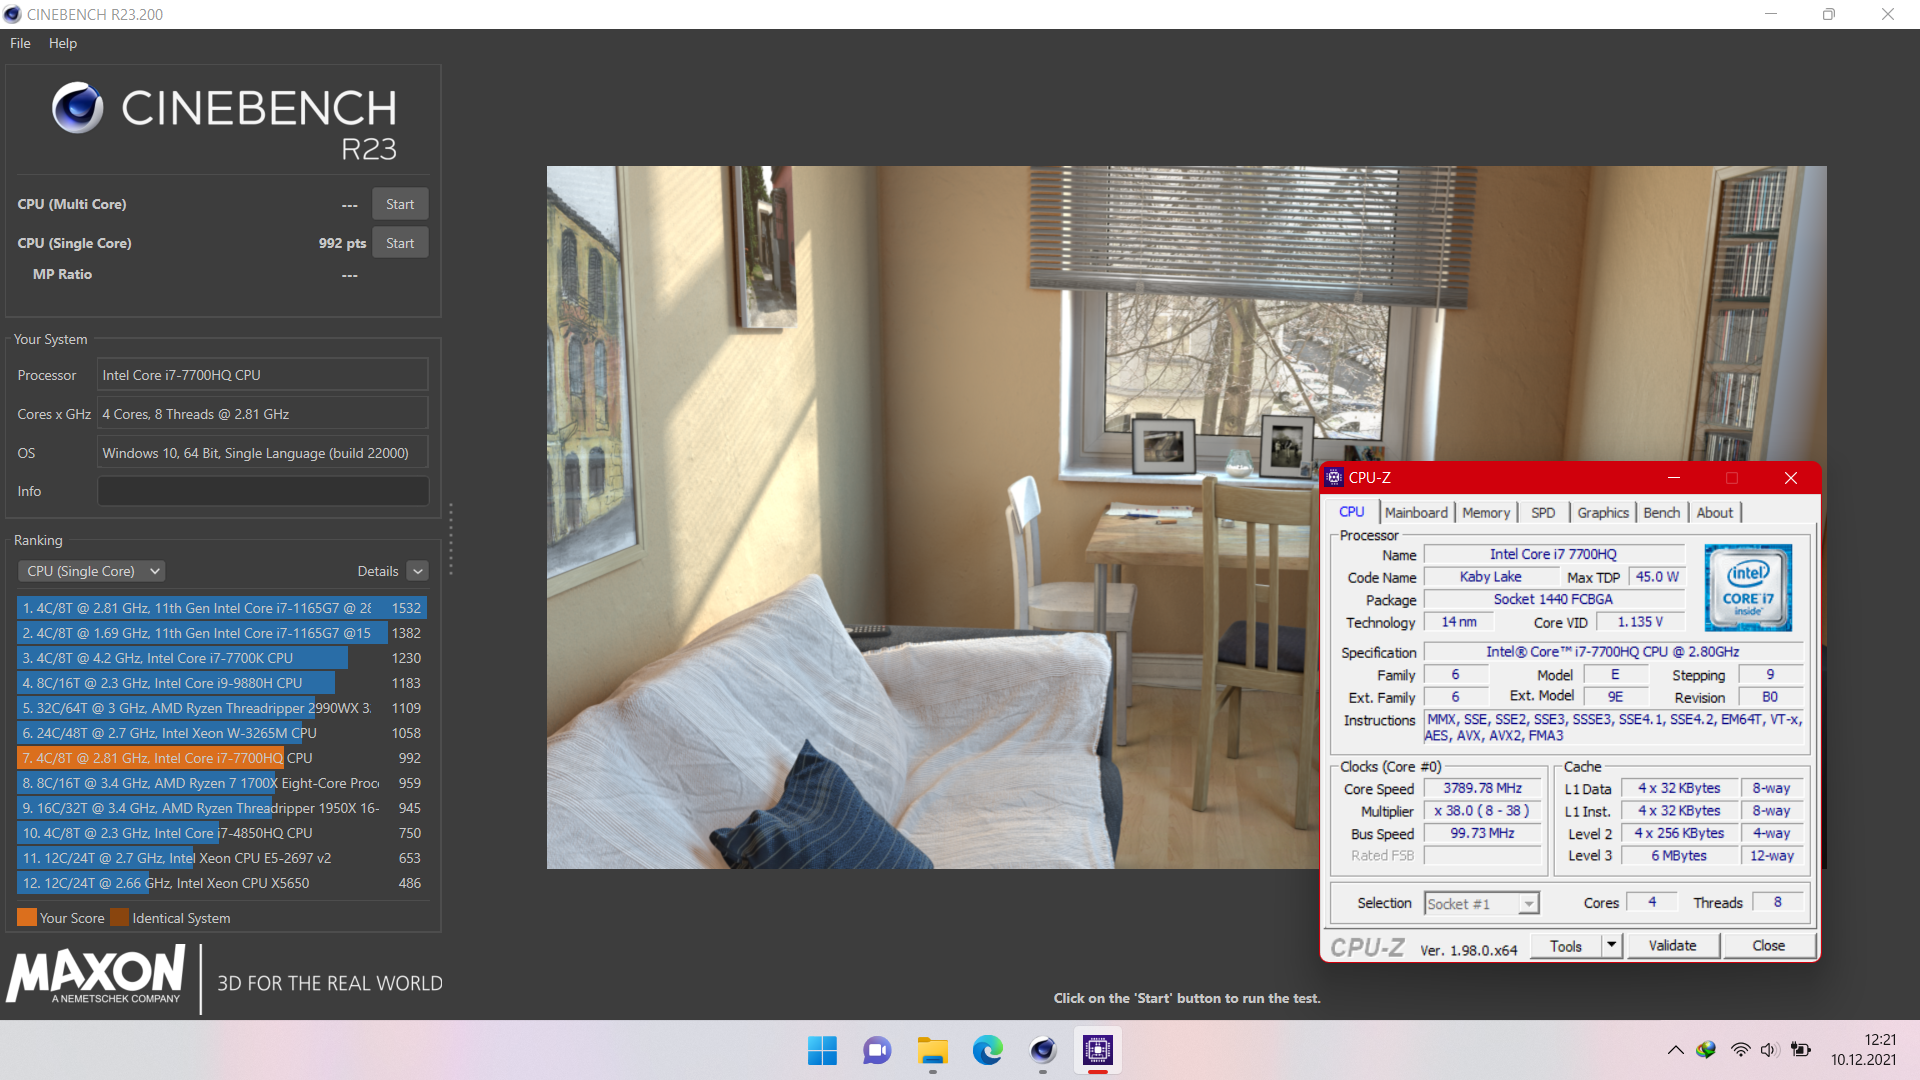Open the Wi-Fi network tray icon

click(x=1740, y=1050)
